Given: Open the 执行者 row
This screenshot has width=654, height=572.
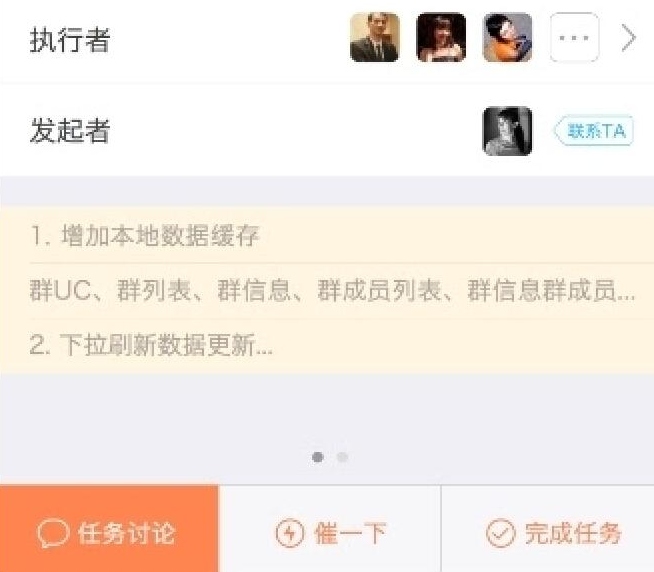Looking at the screenshot, I should [x=327, y=40].
